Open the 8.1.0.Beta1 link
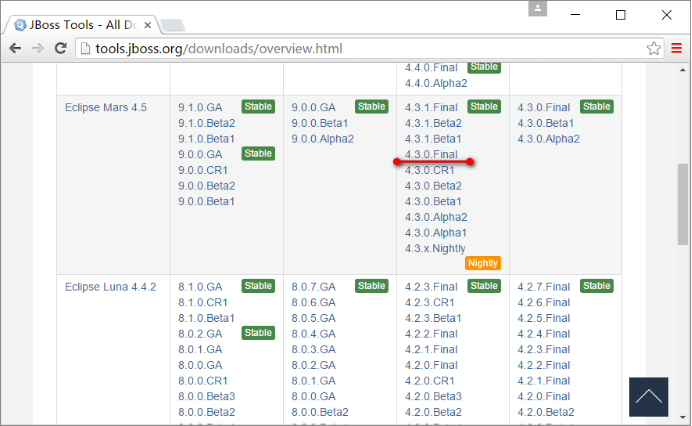This screenshot has height=426, width=692. click(x=207, y=318)
